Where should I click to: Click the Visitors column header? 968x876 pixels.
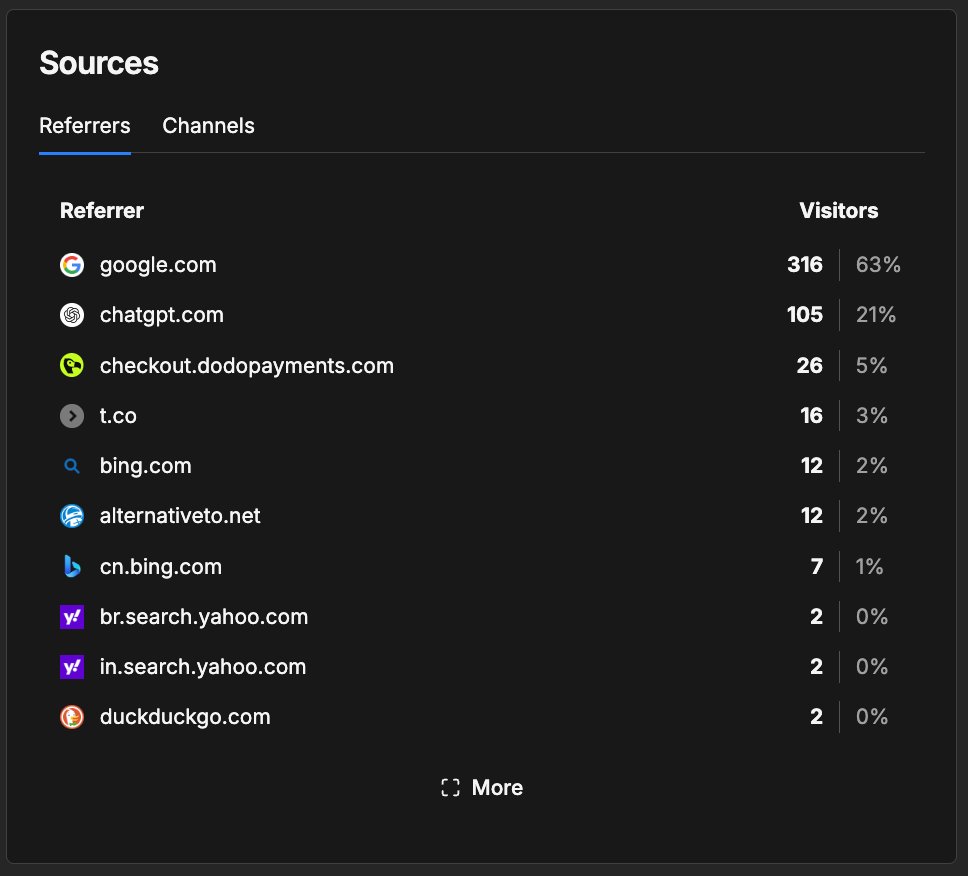tap(838, 211)
